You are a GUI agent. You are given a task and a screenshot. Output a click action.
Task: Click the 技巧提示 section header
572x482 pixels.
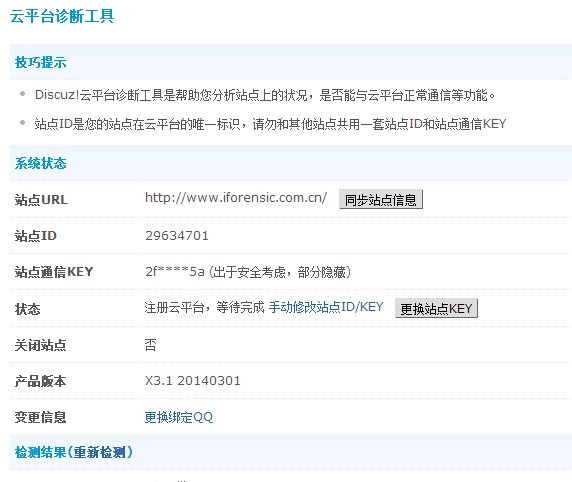pos(40,62)
